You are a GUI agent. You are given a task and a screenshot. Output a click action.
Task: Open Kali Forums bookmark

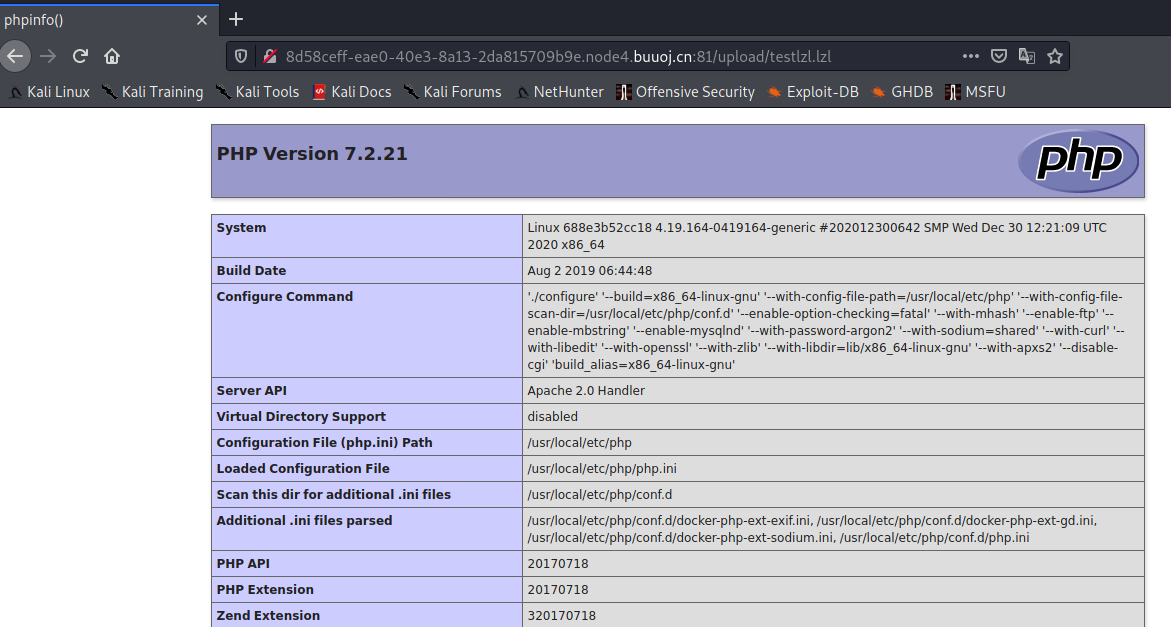(453, 92)
